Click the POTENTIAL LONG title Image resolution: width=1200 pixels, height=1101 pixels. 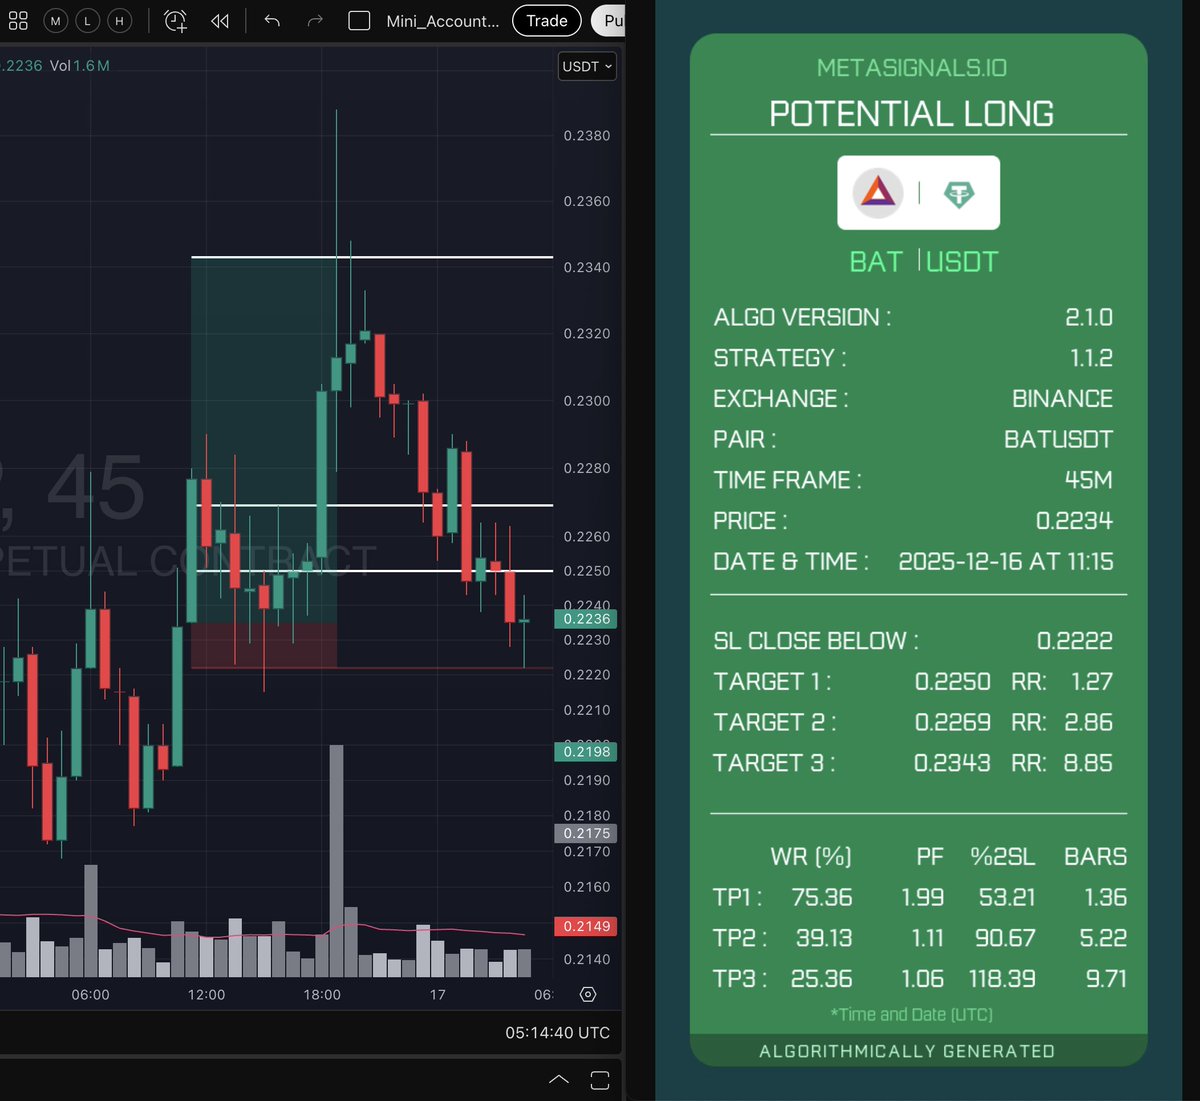(911, 114)
